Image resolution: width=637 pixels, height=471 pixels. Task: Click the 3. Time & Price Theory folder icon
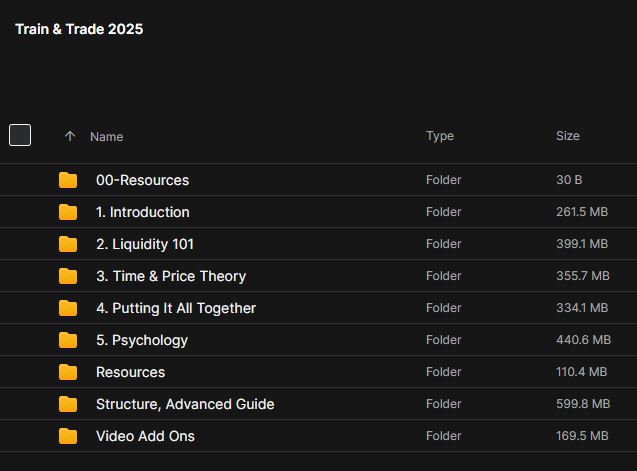coord(68,276)
